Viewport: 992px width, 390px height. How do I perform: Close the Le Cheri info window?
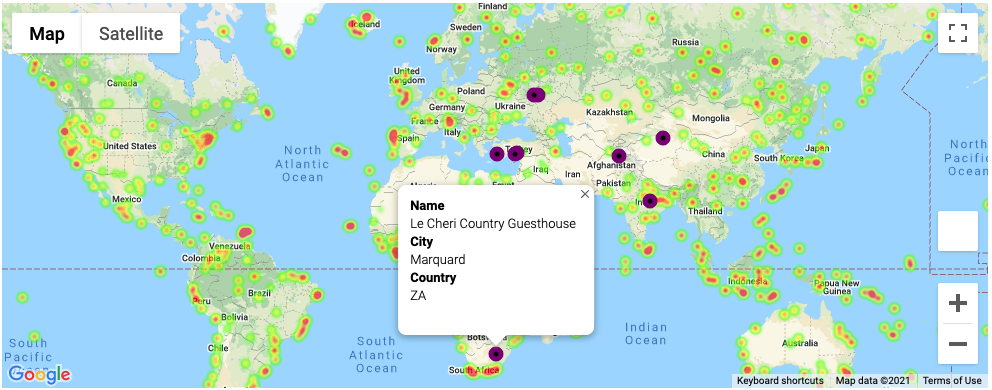coord(585,194)
